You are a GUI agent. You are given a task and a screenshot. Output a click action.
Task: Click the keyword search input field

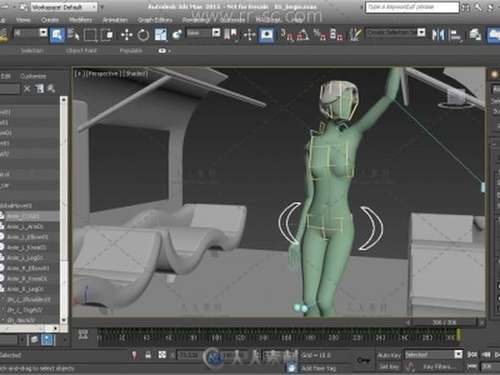click(x=412, y=7)
